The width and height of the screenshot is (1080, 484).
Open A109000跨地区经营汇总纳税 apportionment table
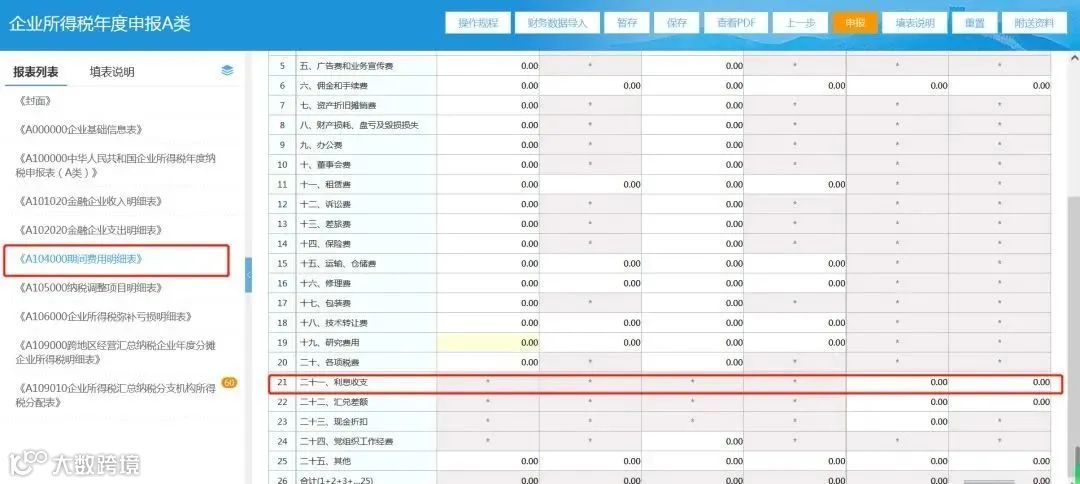(116, 352)
